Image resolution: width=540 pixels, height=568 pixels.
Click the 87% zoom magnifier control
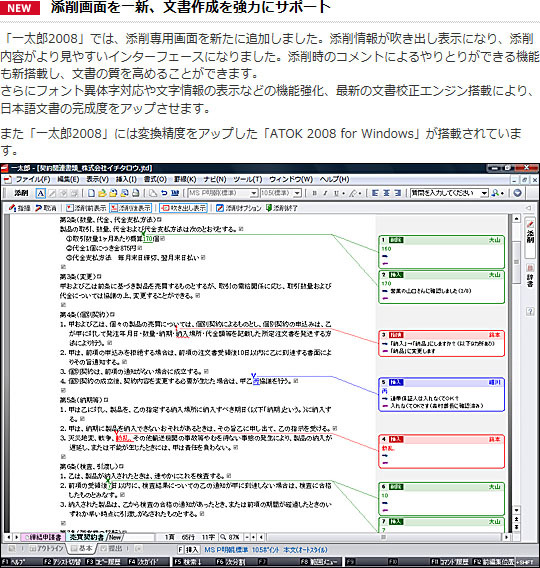(x=230, y=537)
